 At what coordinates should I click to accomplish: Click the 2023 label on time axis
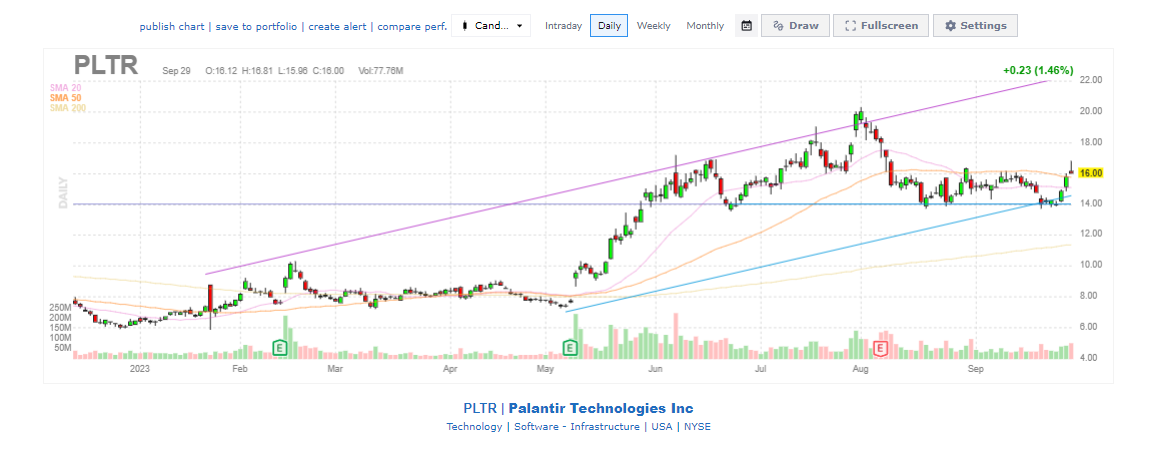point(139,370)
